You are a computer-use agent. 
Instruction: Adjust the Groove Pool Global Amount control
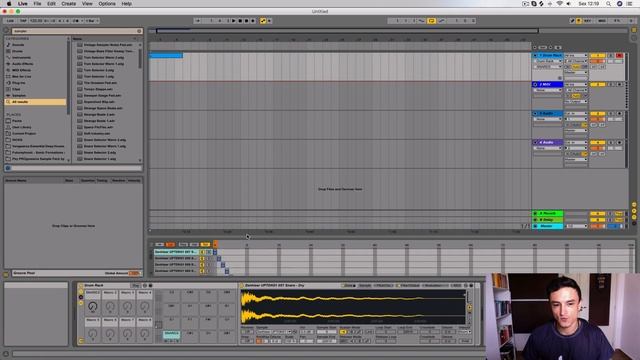(x=133, y=273)
